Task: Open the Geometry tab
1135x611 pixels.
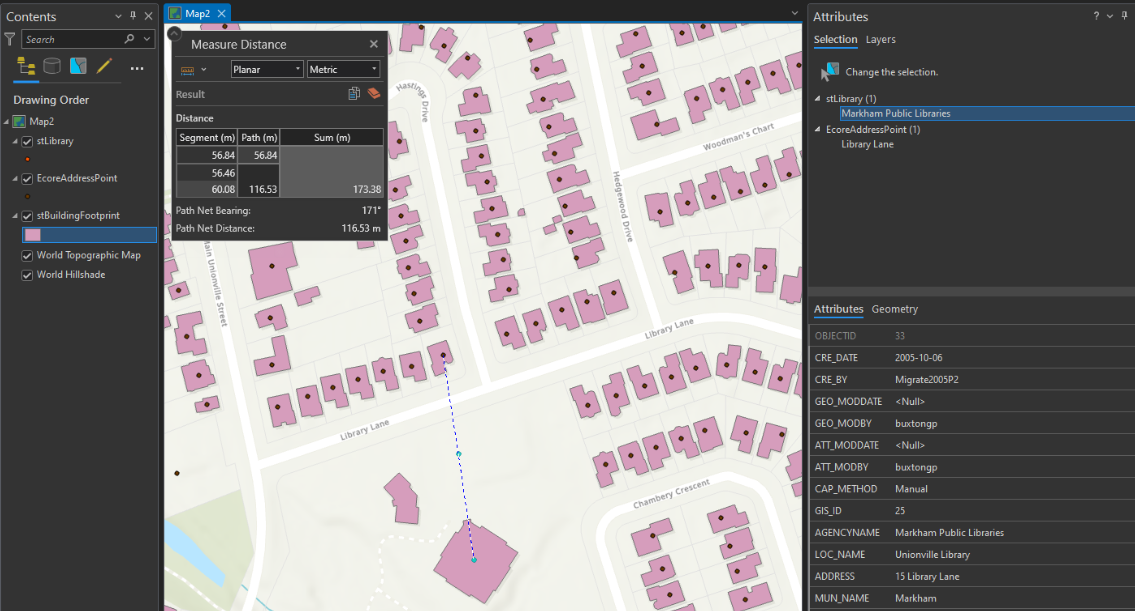Action: coord(894,309)
